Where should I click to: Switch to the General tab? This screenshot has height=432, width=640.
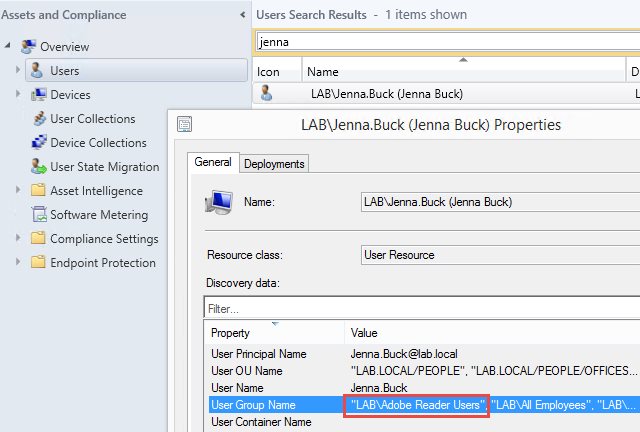point(213,163)
